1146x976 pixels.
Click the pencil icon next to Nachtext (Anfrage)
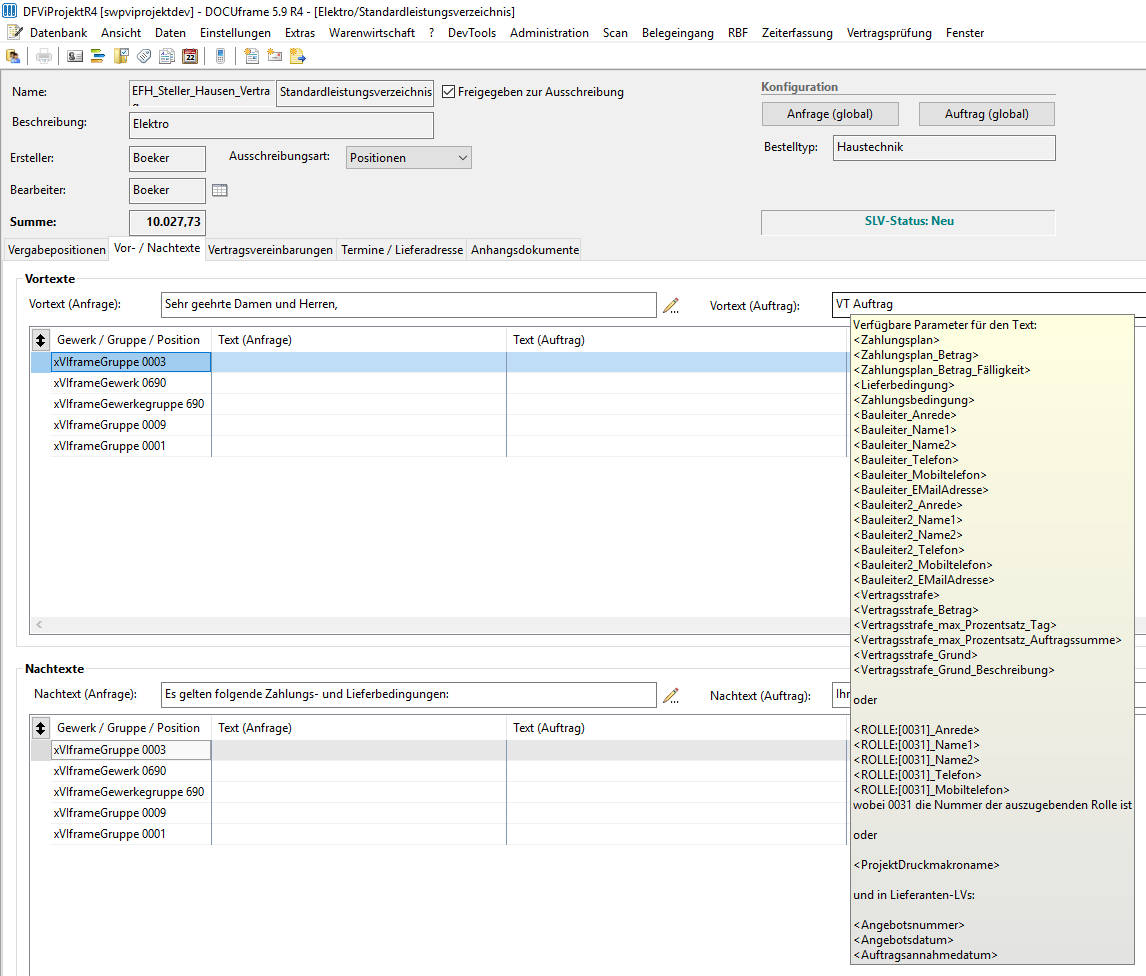tap(671, 695)
